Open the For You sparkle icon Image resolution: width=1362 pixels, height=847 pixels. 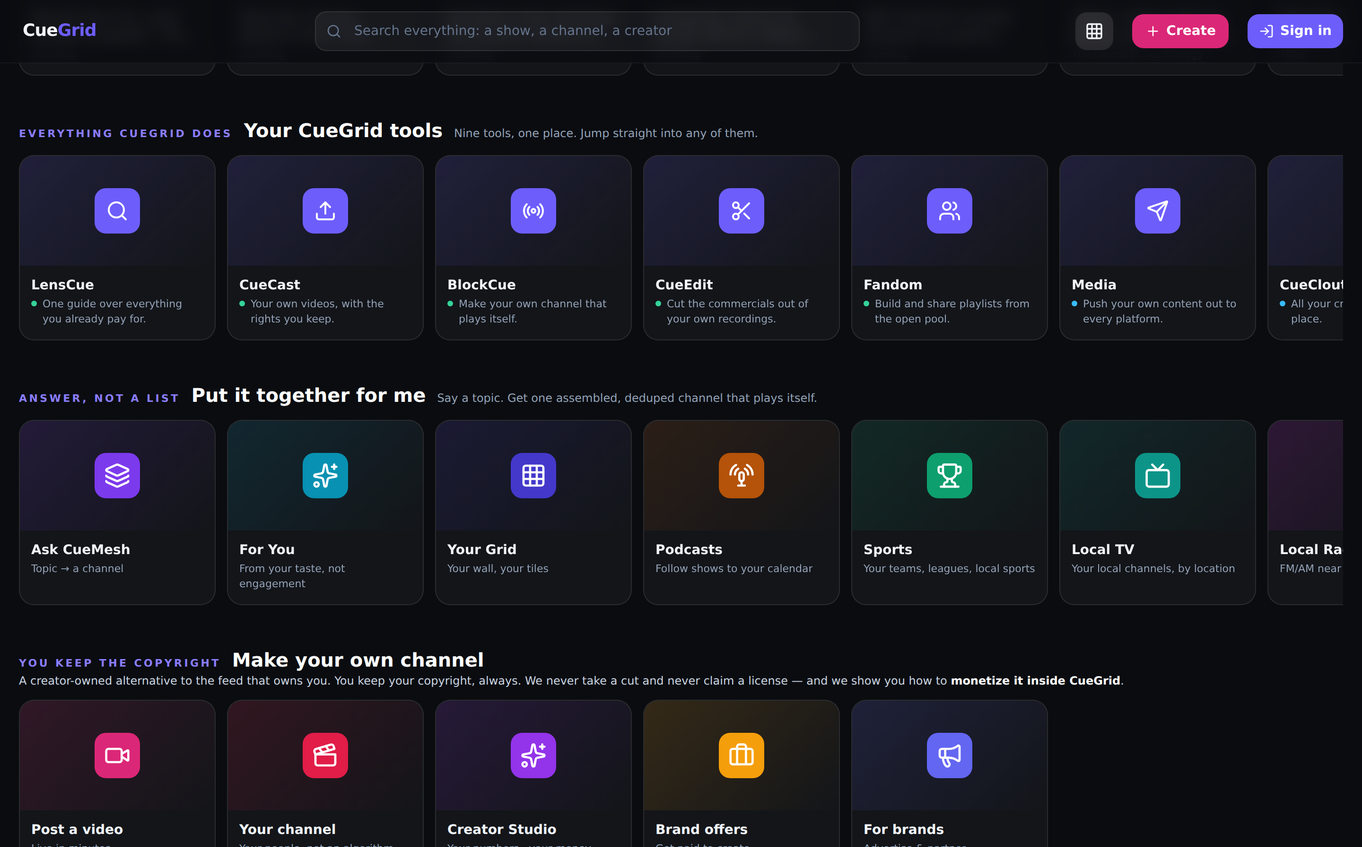click(x=325, y=475)
